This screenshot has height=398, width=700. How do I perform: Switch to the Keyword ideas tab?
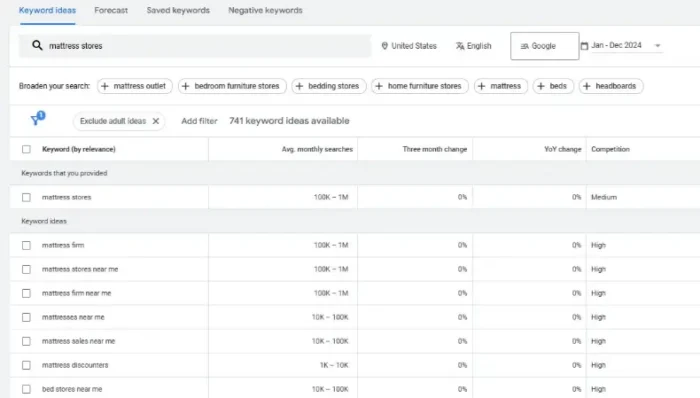point(47,10)
